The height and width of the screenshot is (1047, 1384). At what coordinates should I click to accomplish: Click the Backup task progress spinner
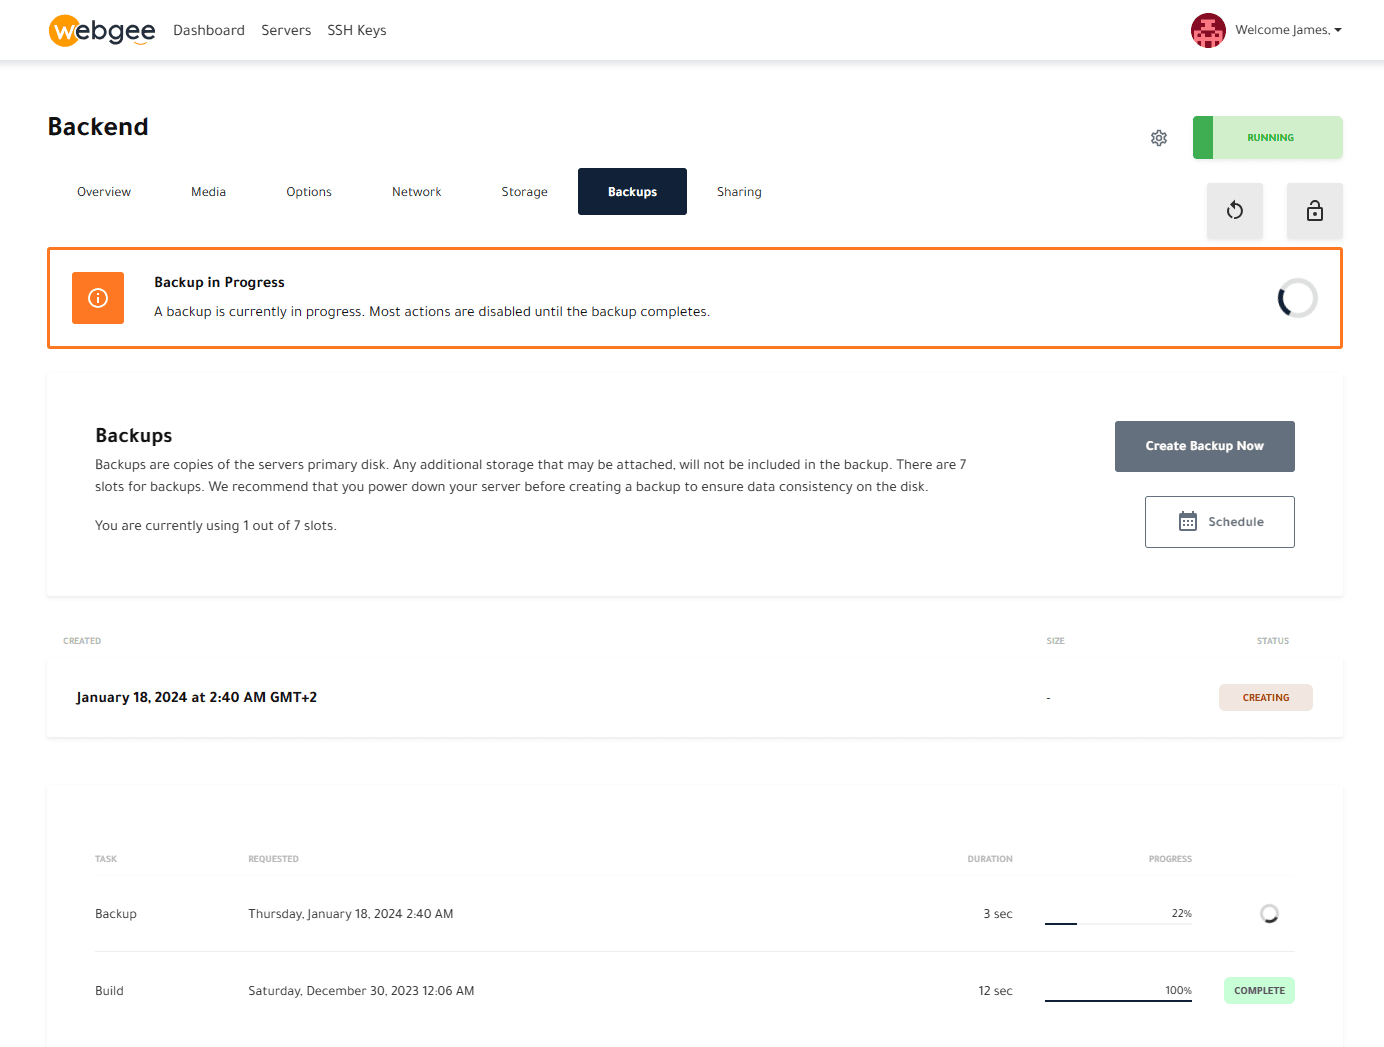[x=1269, y=914]
